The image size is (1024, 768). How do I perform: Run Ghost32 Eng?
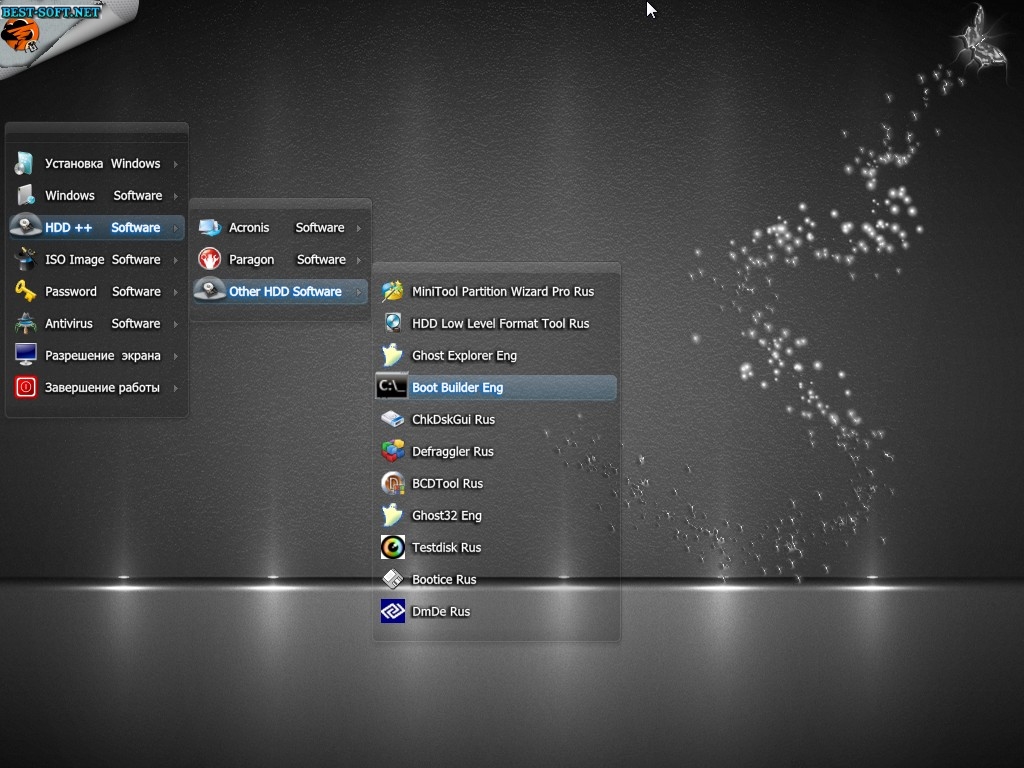(x=496, y=515)
